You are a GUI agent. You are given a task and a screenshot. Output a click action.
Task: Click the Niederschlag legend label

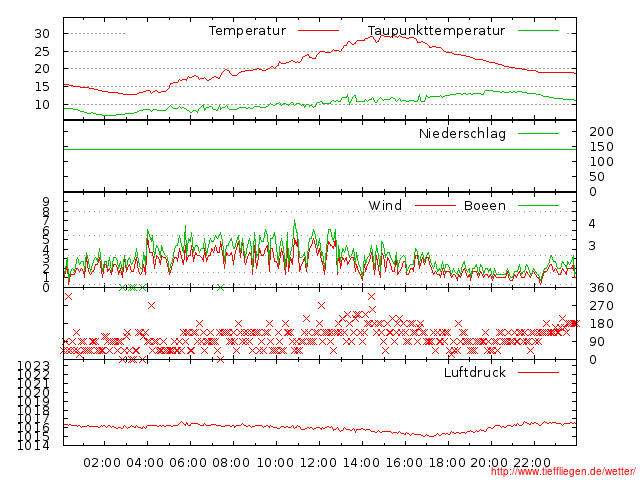pos(462,133)
